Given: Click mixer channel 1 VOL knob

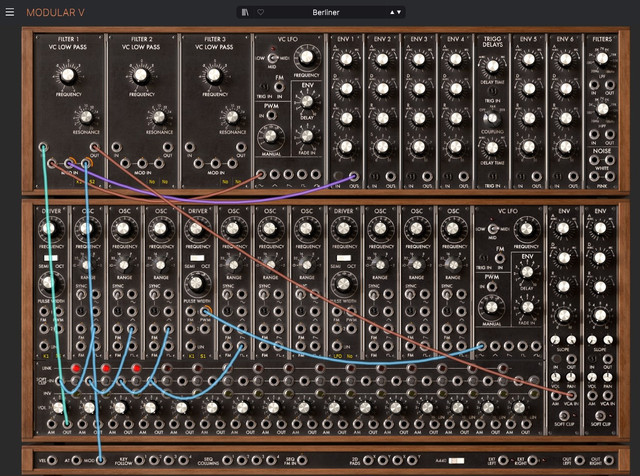Looking at the screenshot, I should pyautogui.click(x=58, y=407).
